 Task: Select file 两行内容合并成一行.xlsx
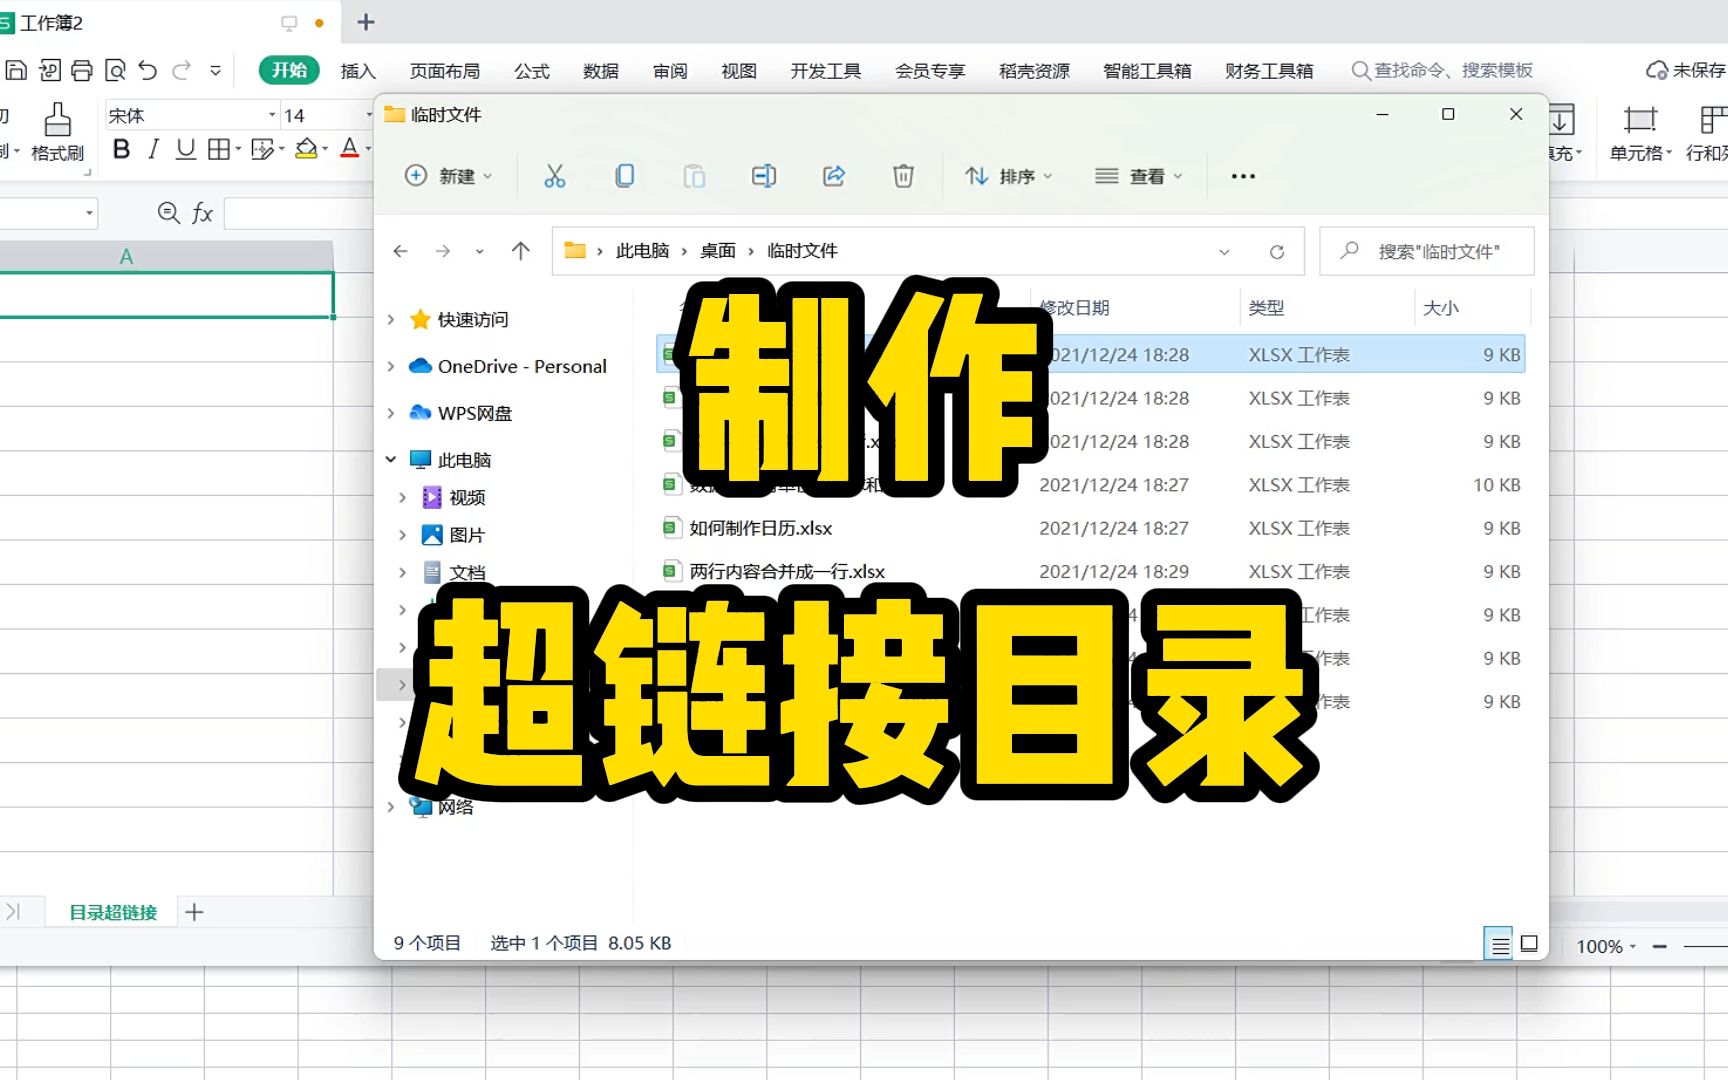point(787,571)
